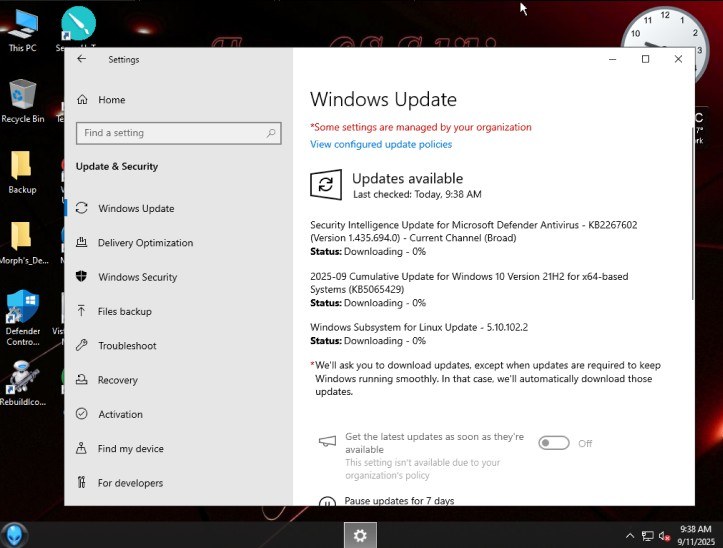Screen dimensions: 723x548
Task: Select the RebuildIco... desktop shortcut
Action: tap(23, 384)
